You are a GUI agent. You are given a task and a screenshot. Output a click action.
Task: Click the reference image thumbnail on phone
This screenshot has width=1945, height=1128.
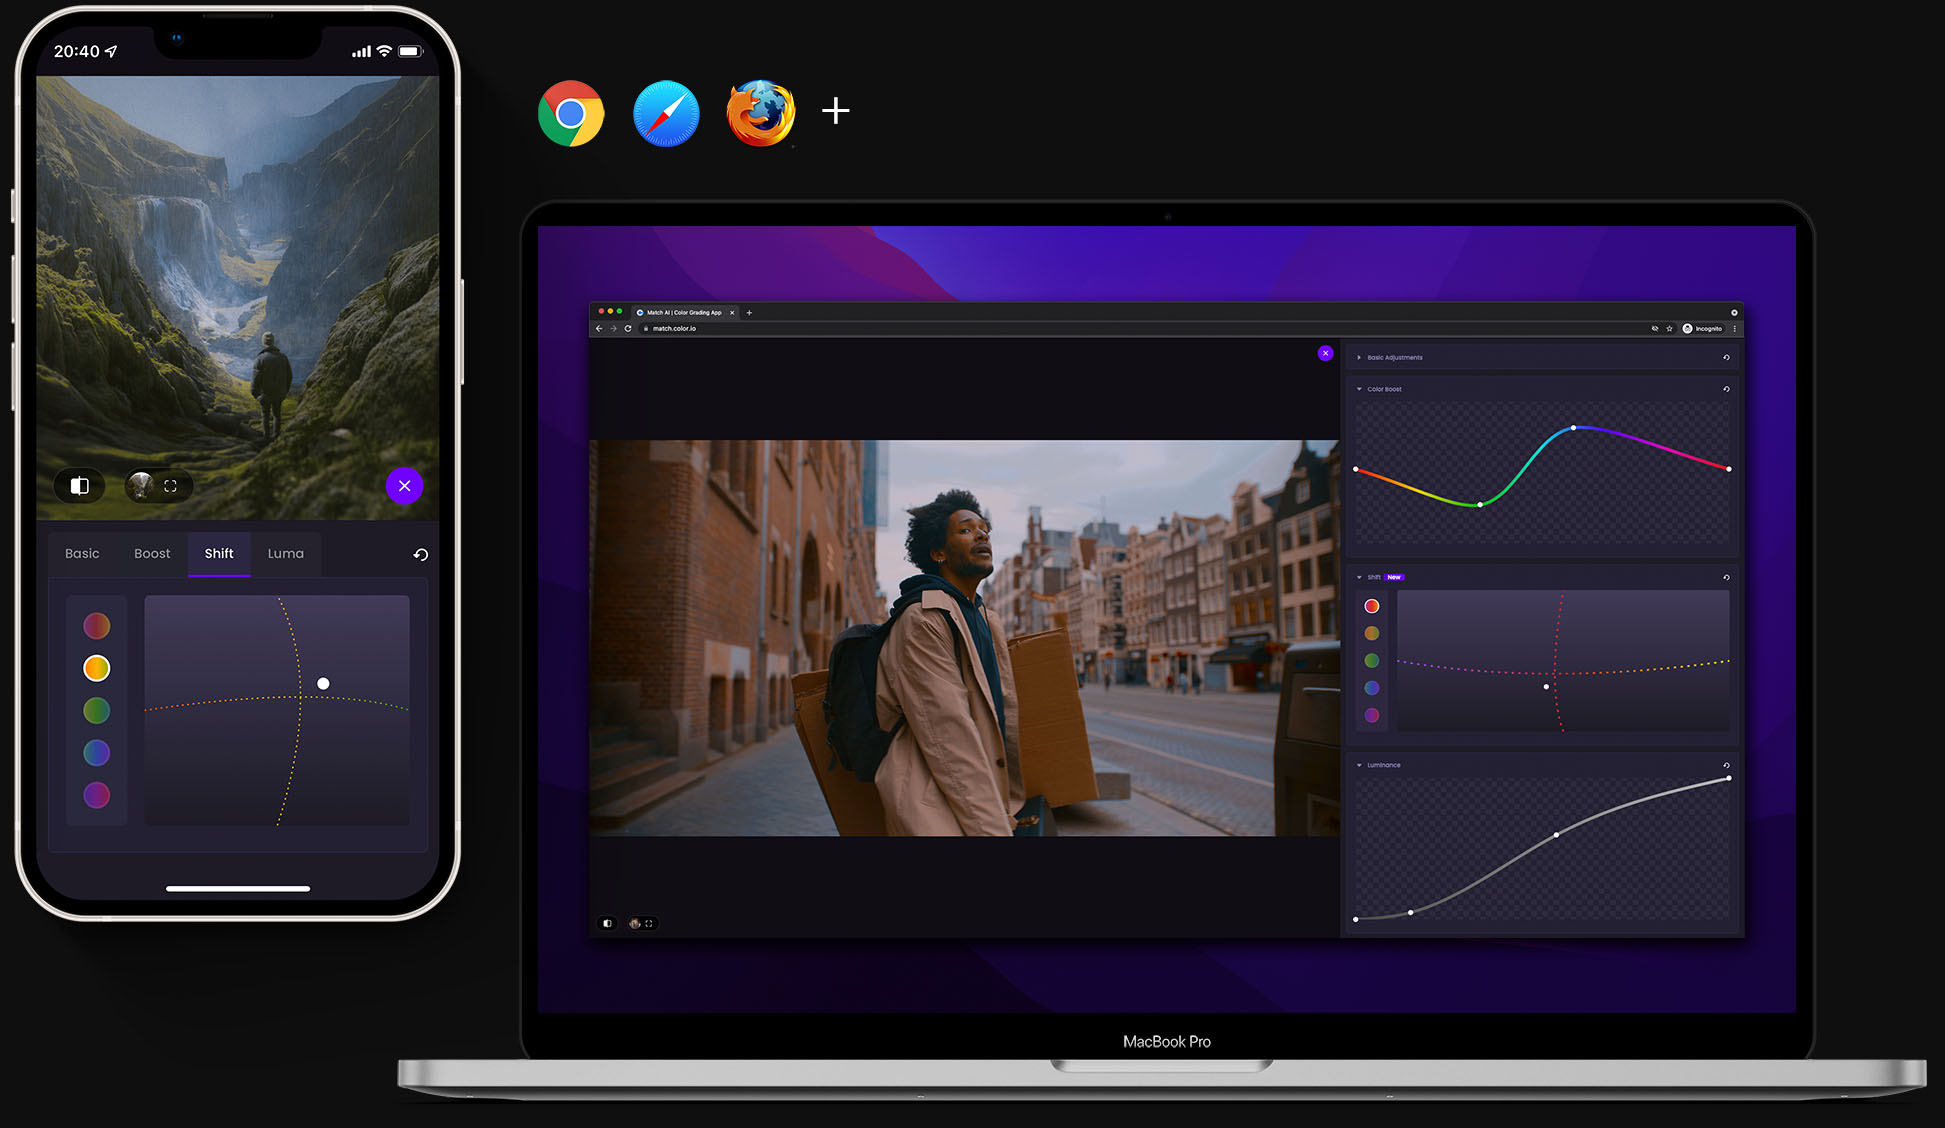click(x=141, y=486)
